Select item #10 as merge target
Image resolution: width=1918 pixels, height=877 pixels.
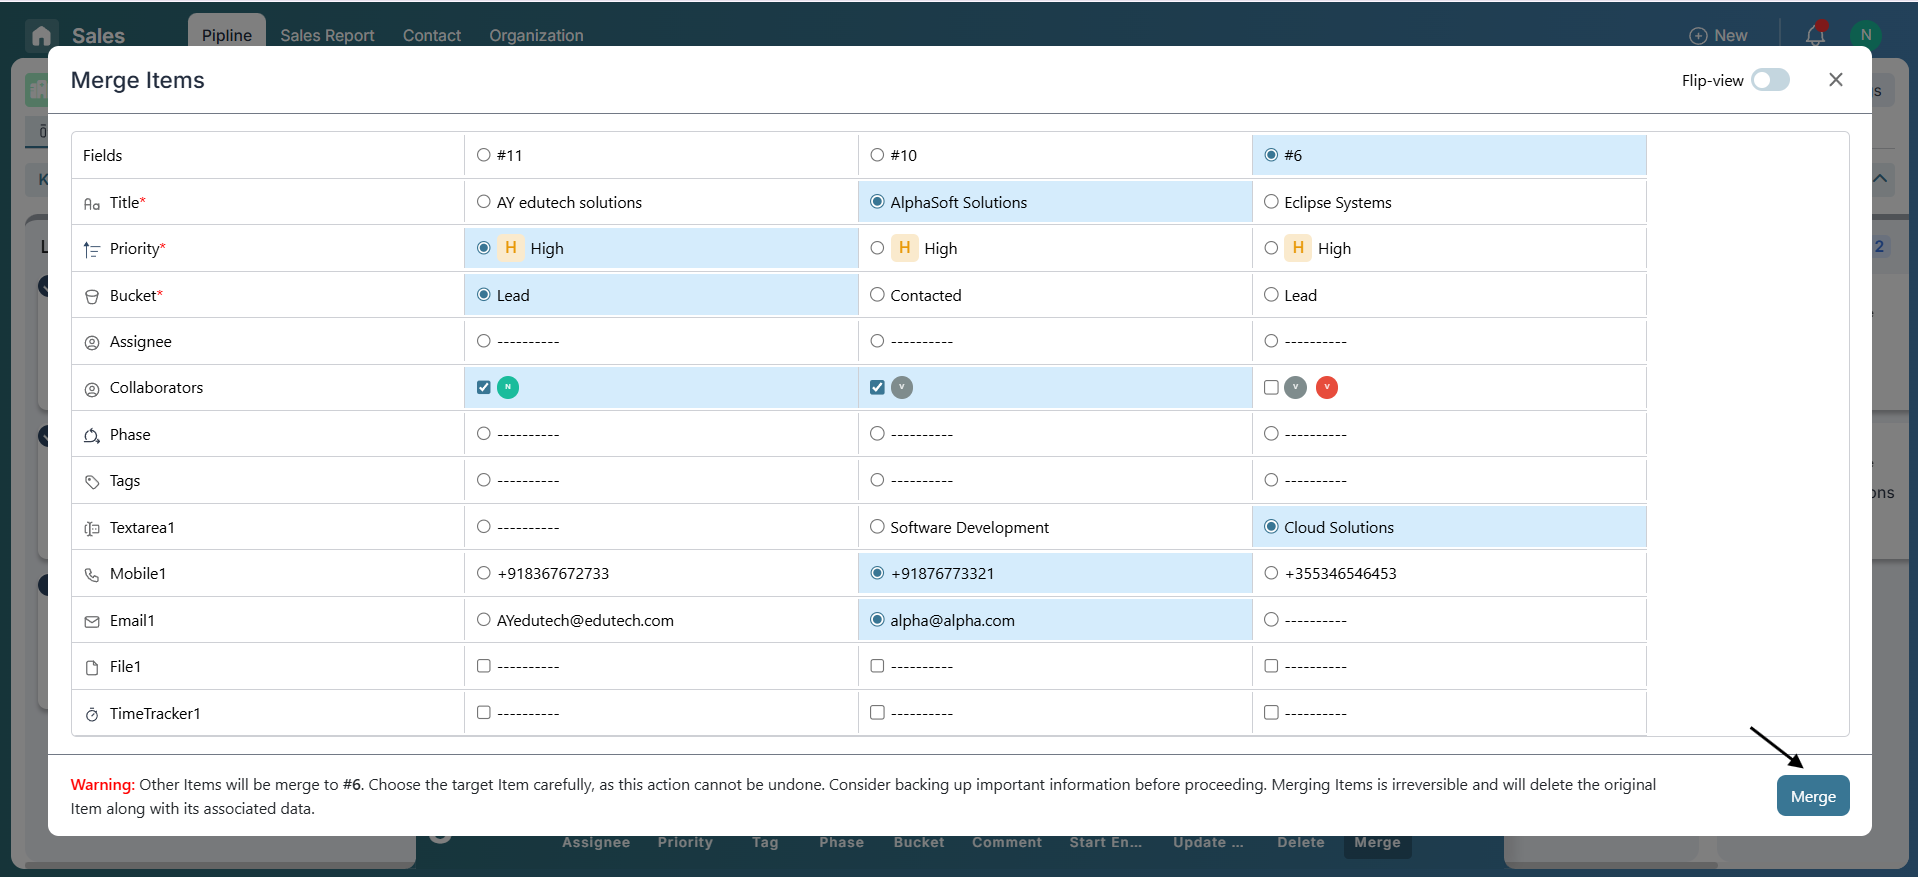(x=877, y=155)
